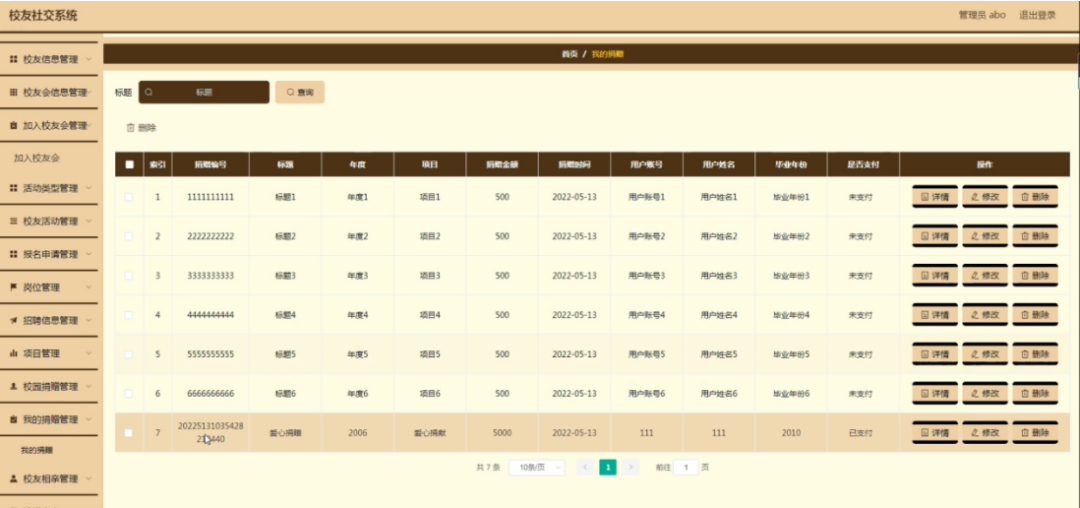Viewport: 1080px width, 508px height.
Task: Toggle the select-all checkbox in table header
Action: pos(129,165)
